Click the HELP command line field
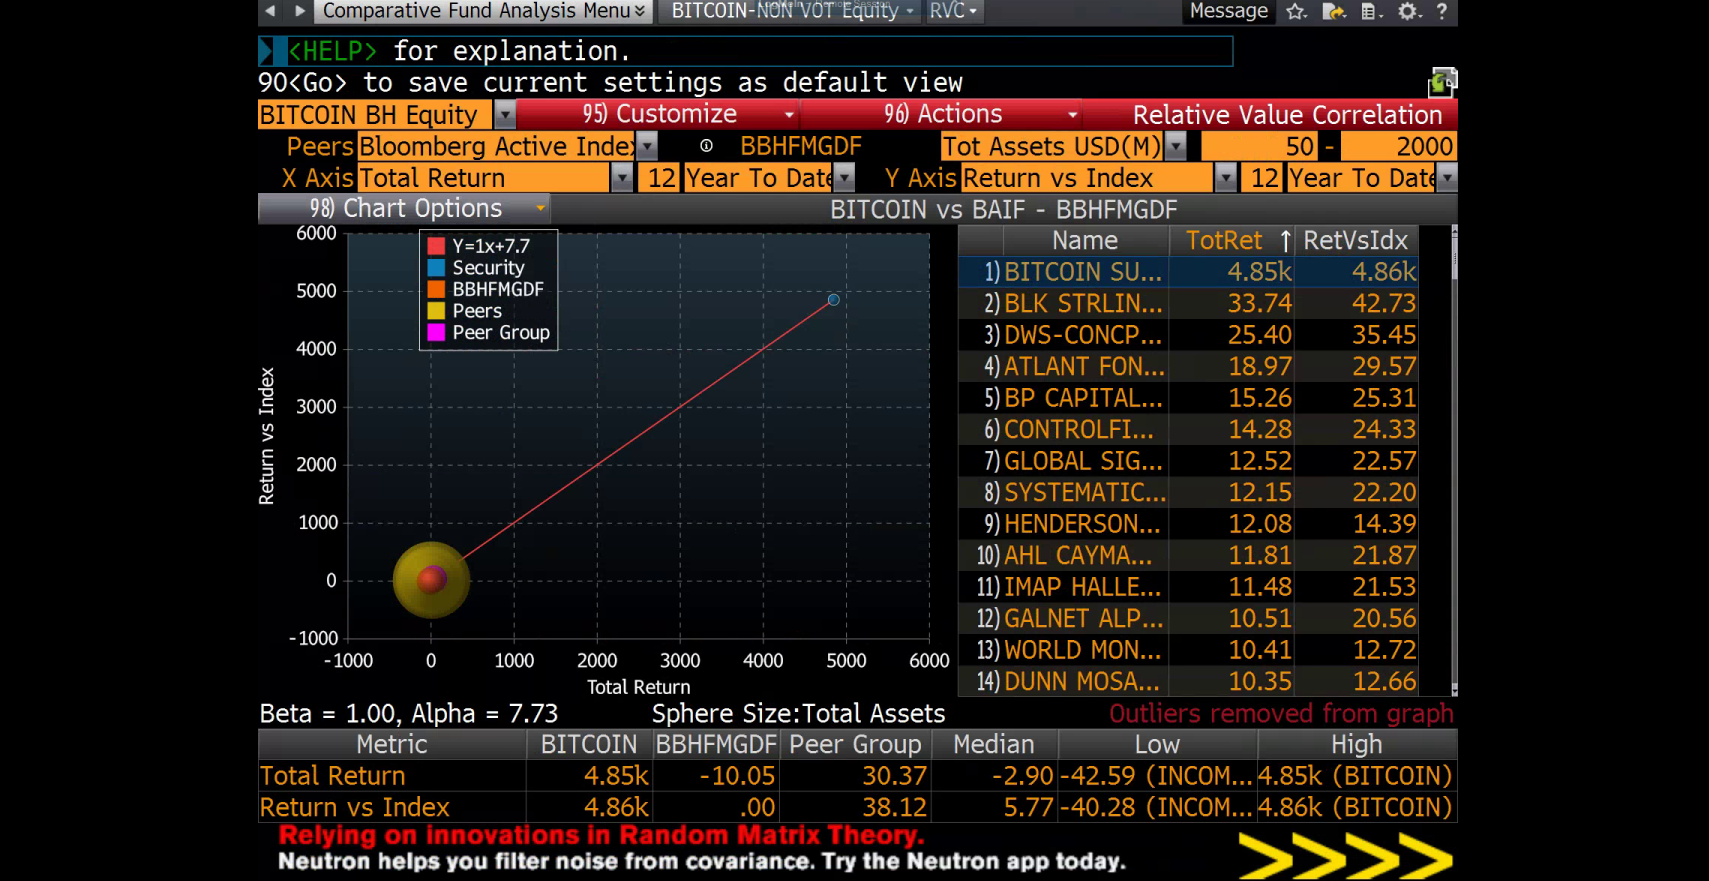Image resolution: width=1709 pixels, height=881 pixels. point(746,51)
